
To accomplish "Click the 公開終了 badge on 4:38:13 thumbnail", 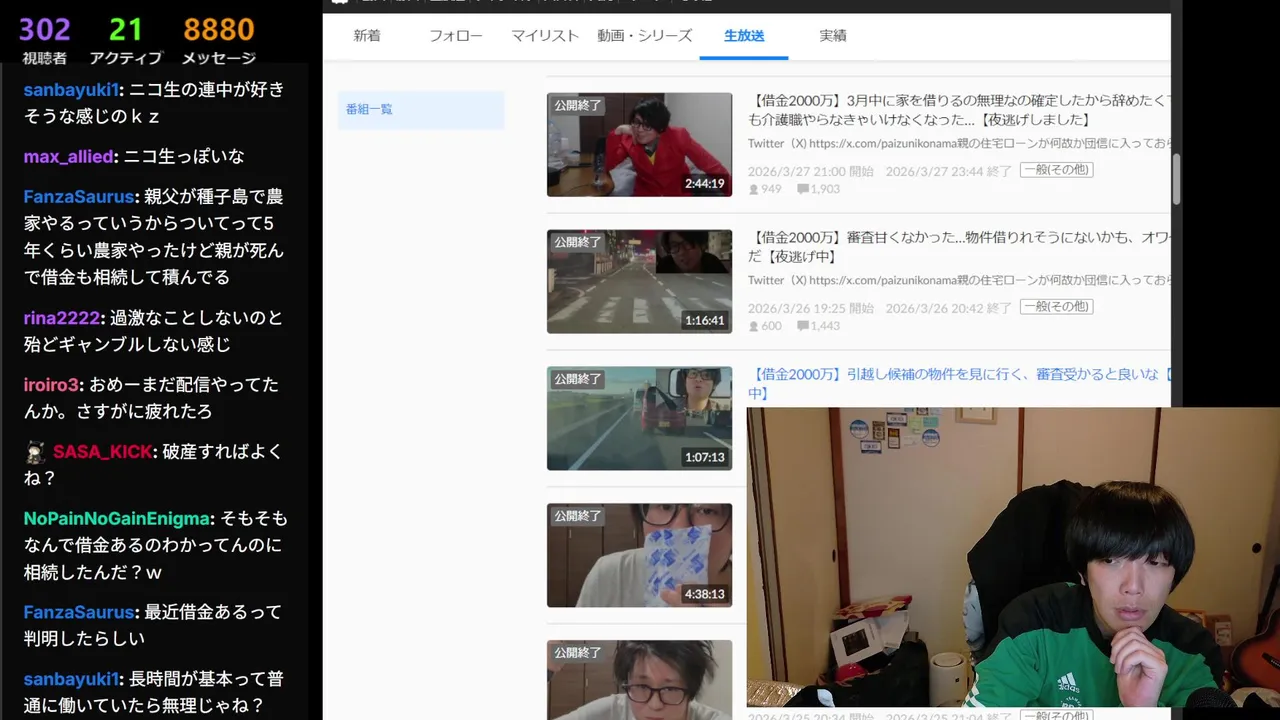I will [578, 516].
